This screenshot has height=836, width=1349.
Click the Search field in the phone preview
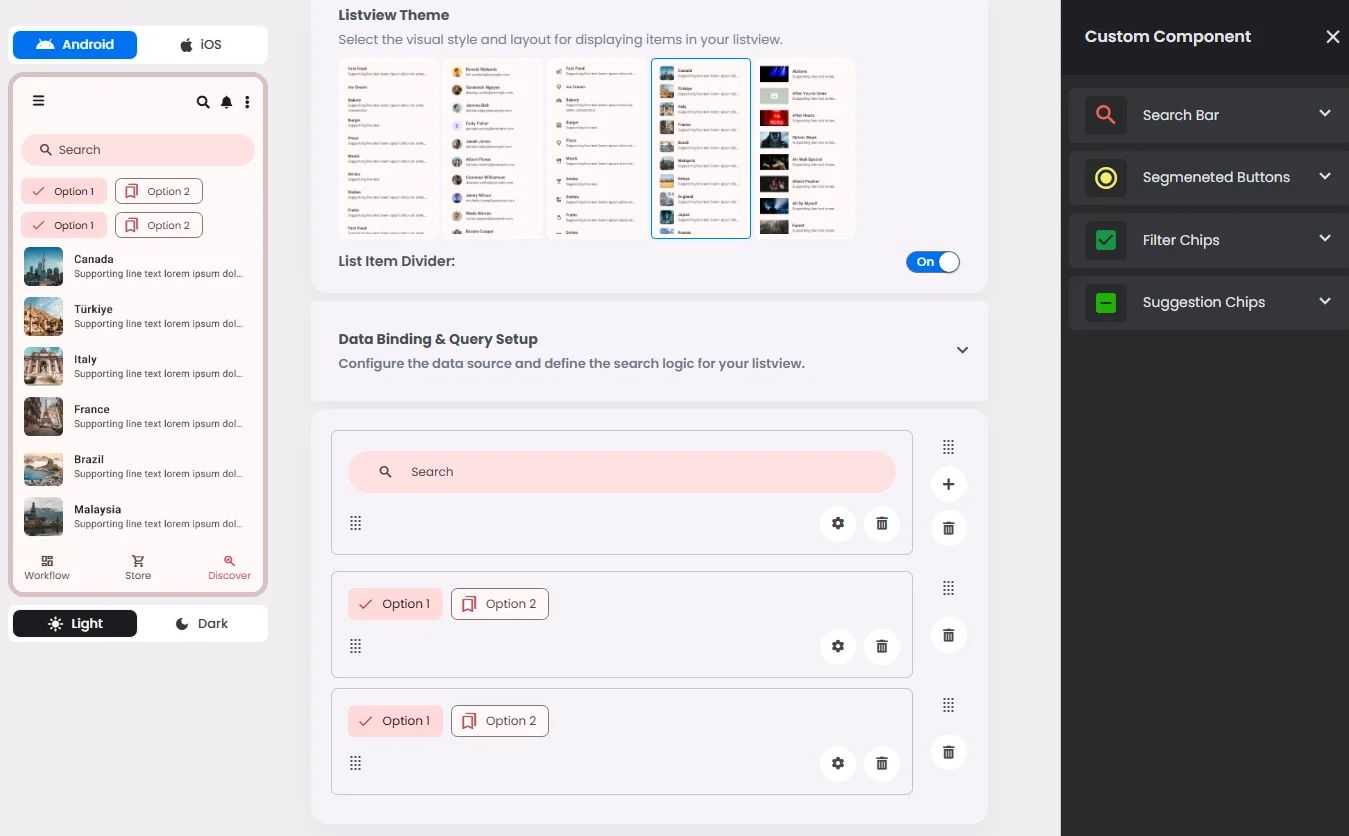click(138, 150)
